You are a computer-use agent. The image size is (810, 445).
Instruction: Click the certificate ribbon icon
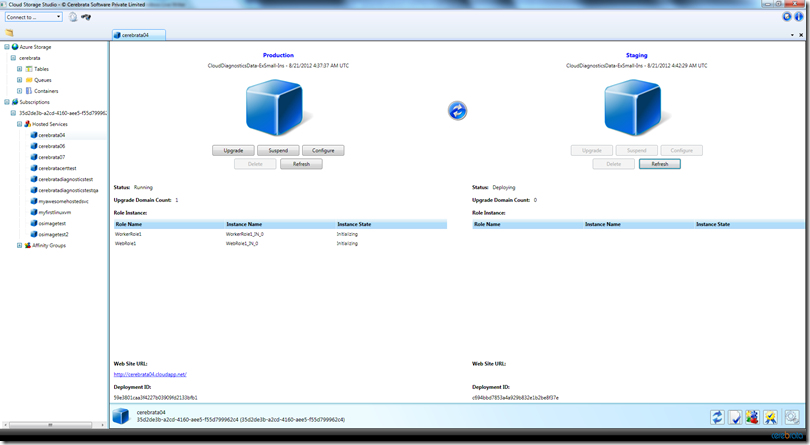pos(770,417)
